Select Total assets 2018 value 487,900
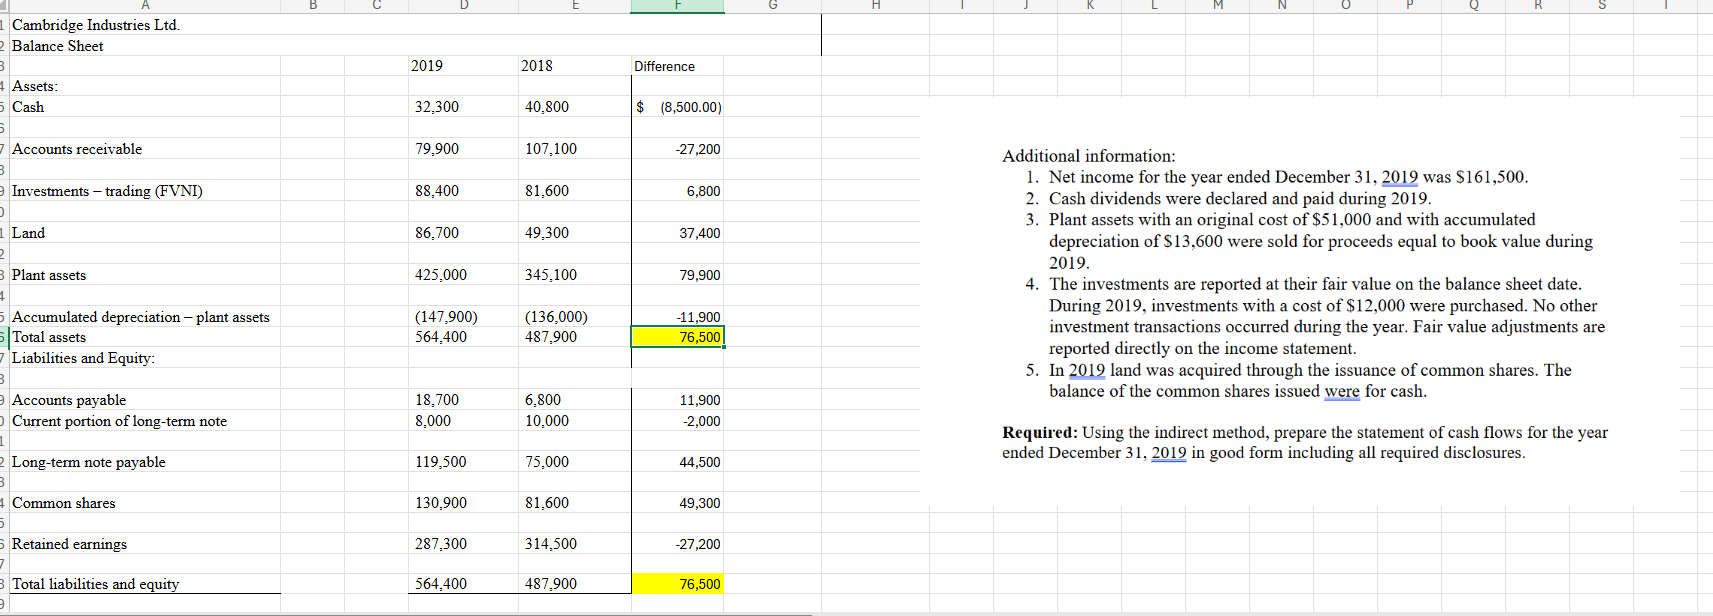Screen dimensions: 1713x616 tap(551, 337)
